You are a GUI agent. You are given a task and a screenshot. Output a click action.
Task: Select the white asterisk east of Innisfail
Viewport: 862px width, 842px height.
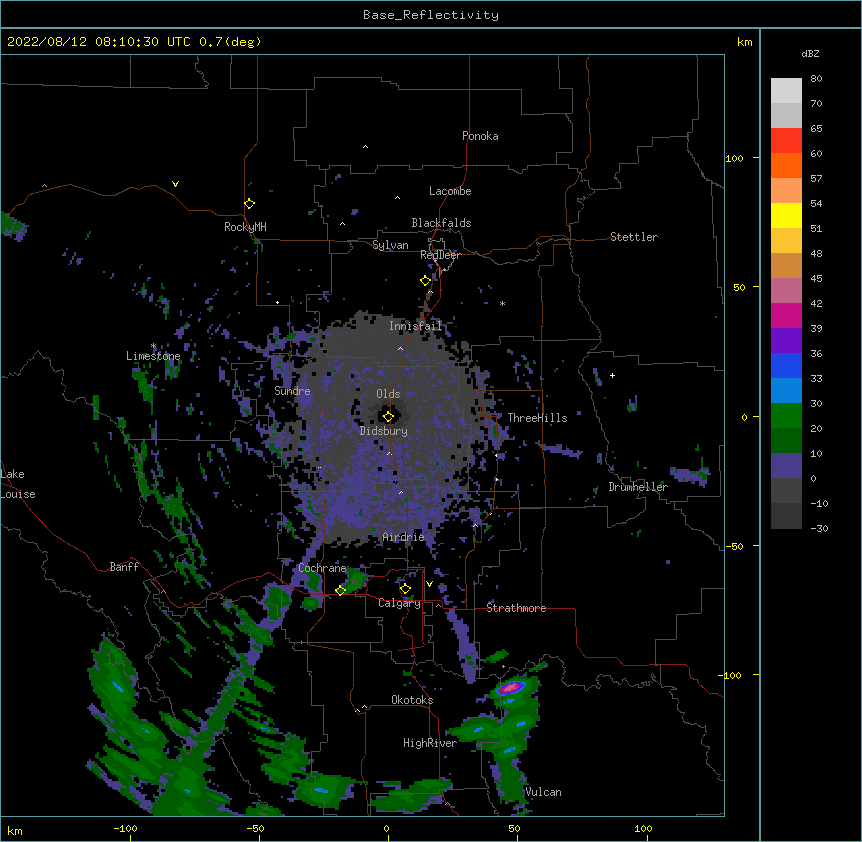502,304
